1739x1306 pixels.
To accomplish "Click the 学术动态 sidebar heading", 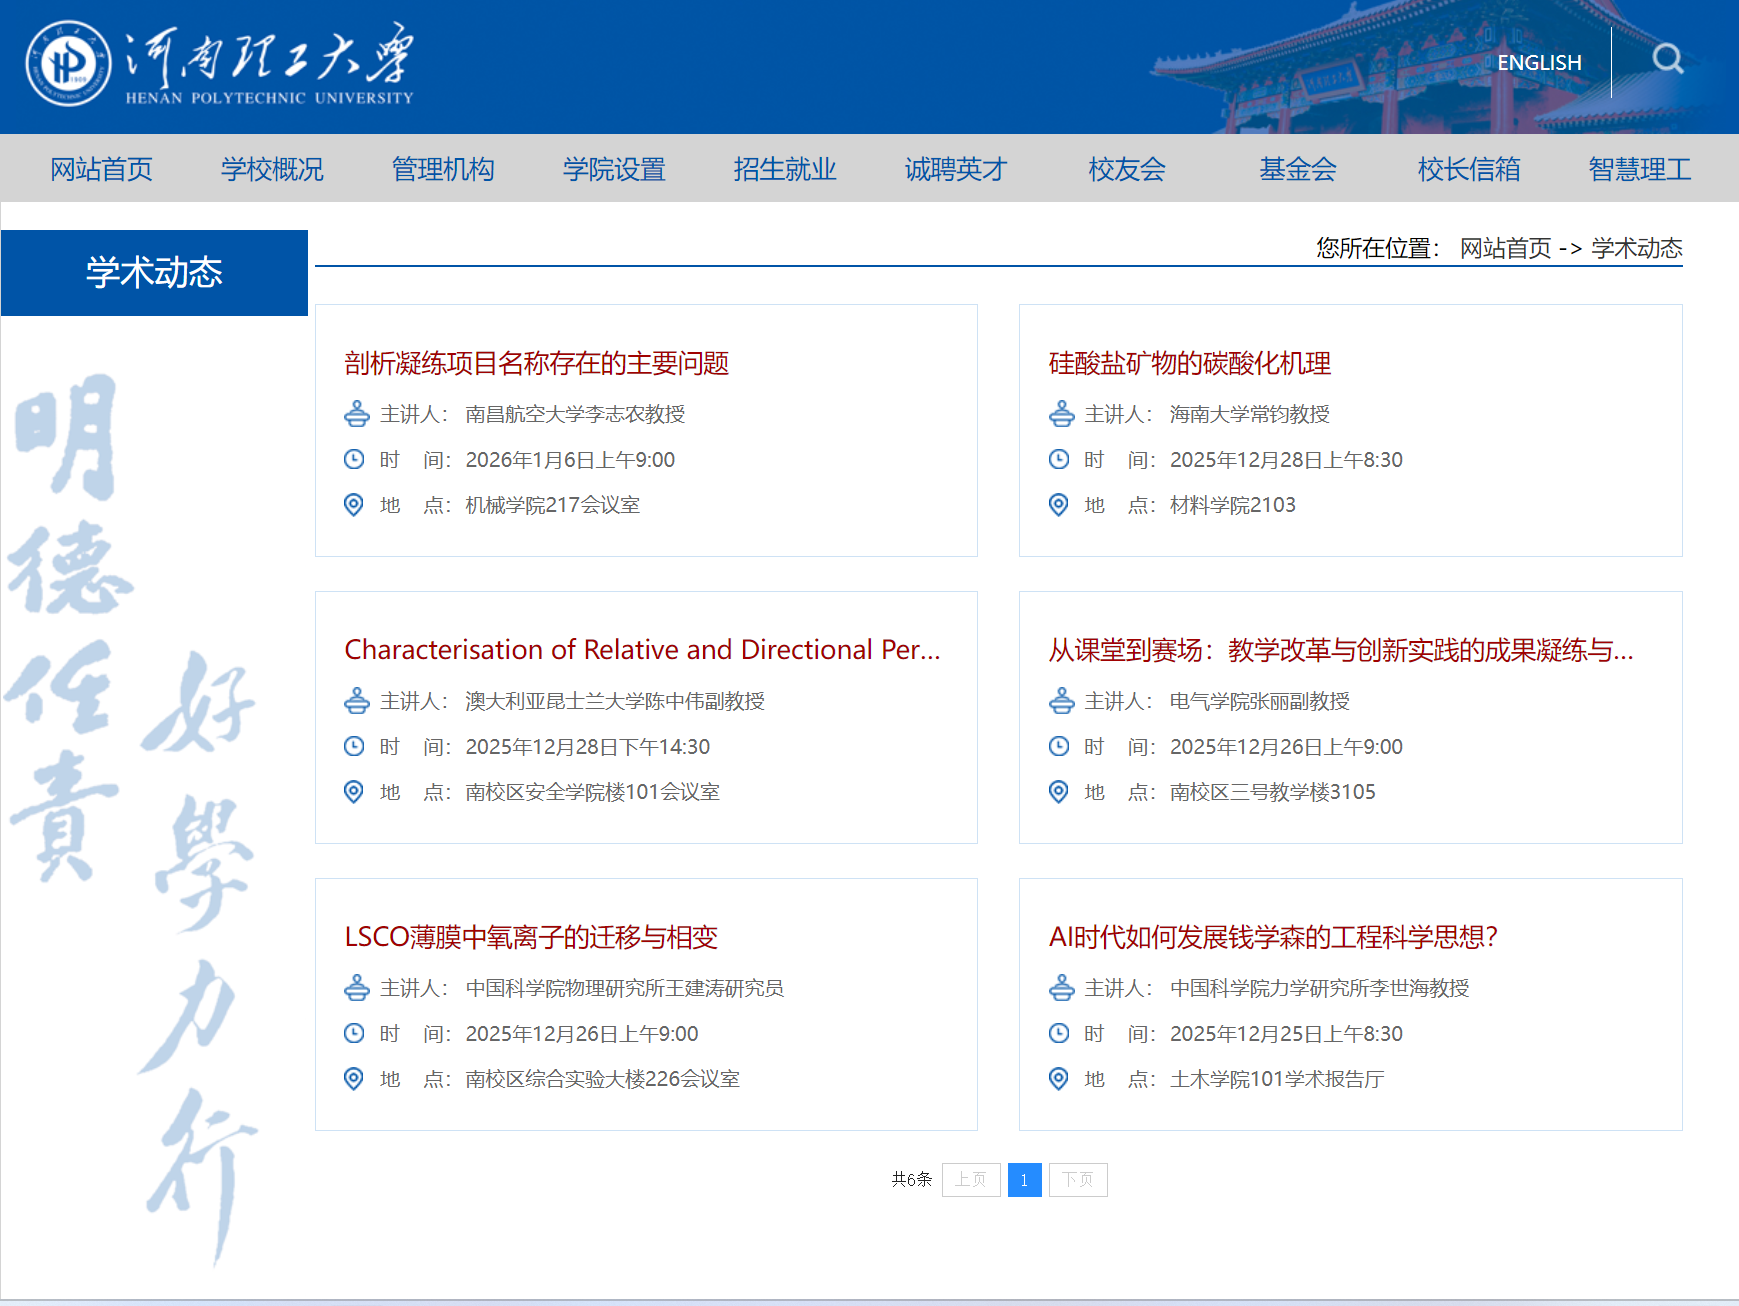I will [x=154, y=273].
